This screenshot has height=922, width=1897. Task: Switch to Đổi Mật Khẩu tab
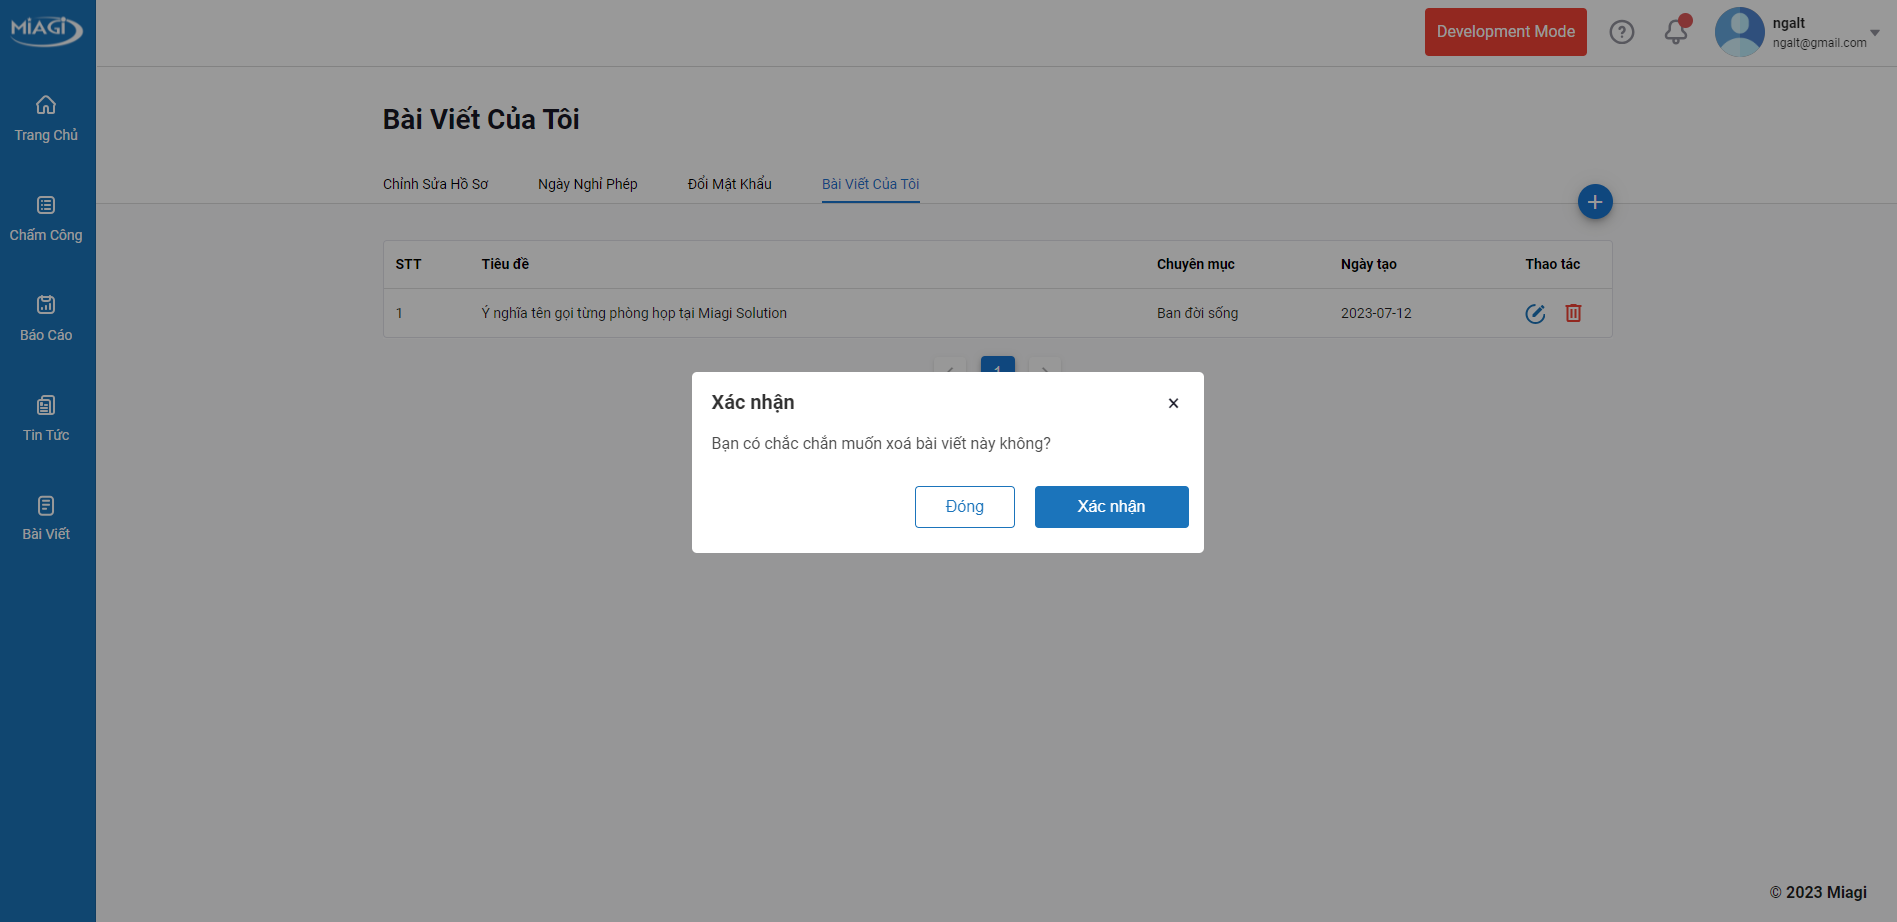click(x=729, y=184)
